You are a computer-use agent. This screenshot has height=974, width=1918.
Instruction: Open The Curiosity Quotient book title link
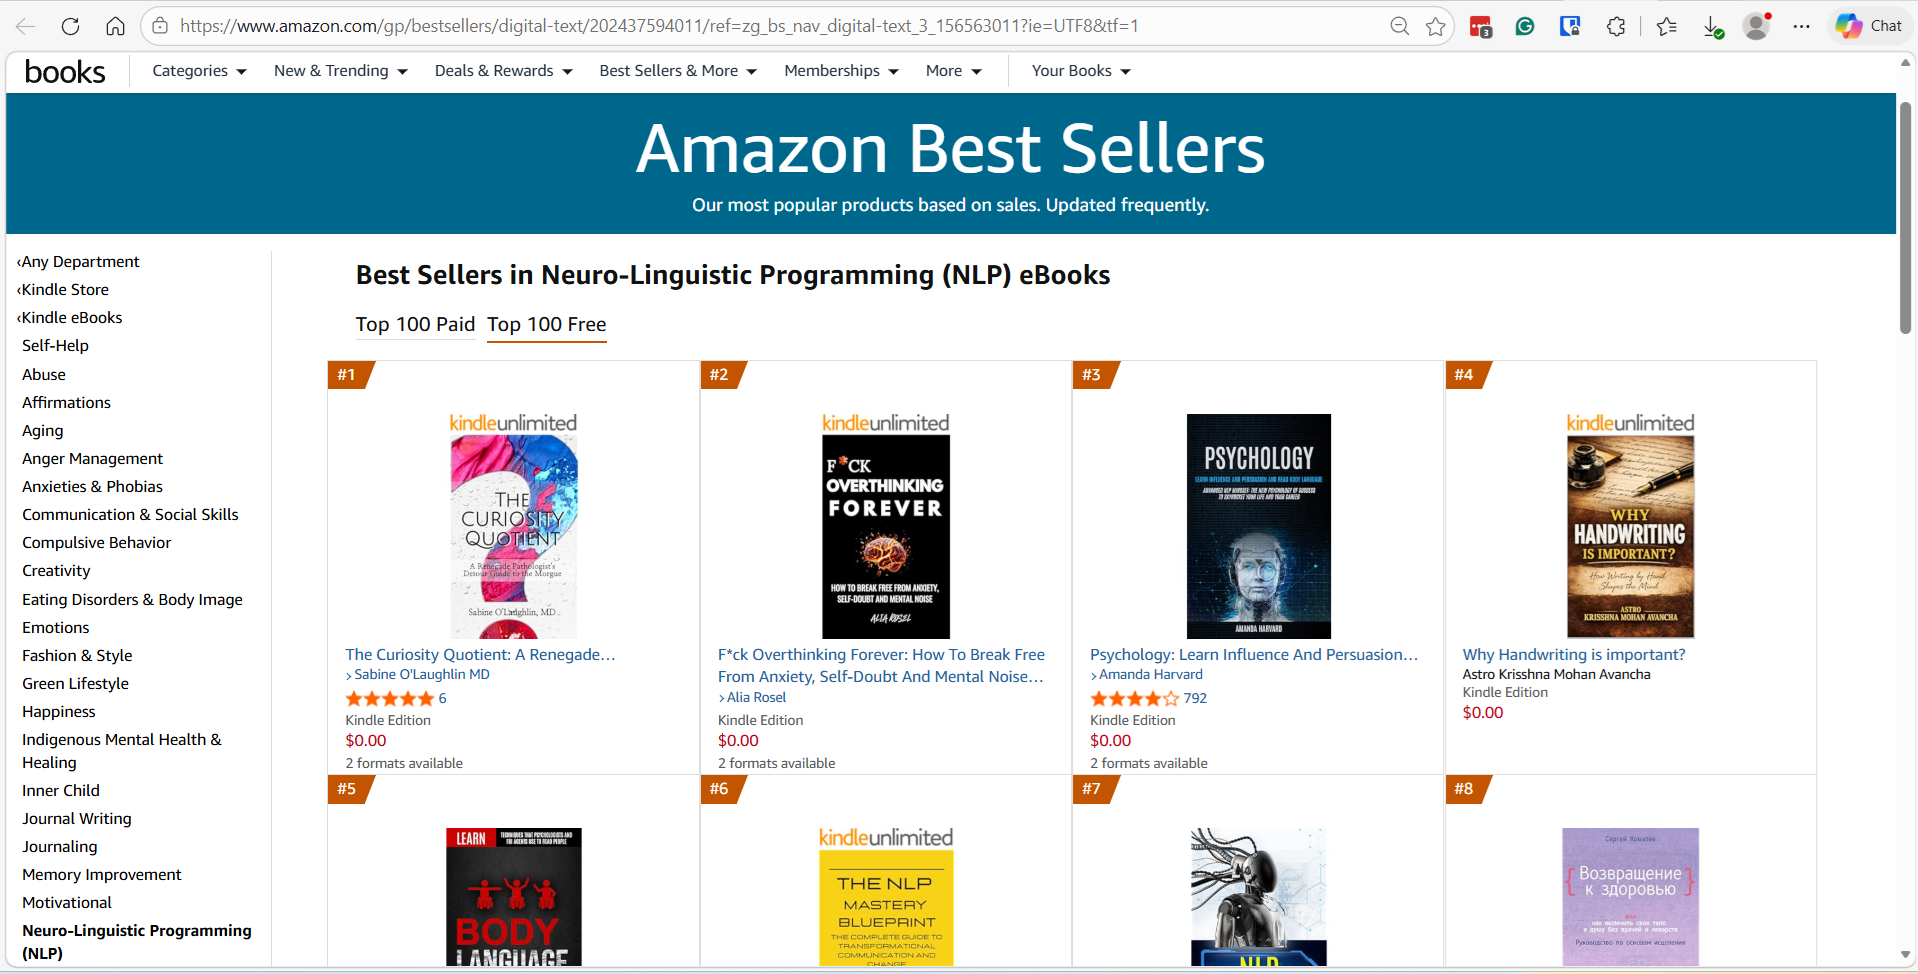[x=480, y=654]
